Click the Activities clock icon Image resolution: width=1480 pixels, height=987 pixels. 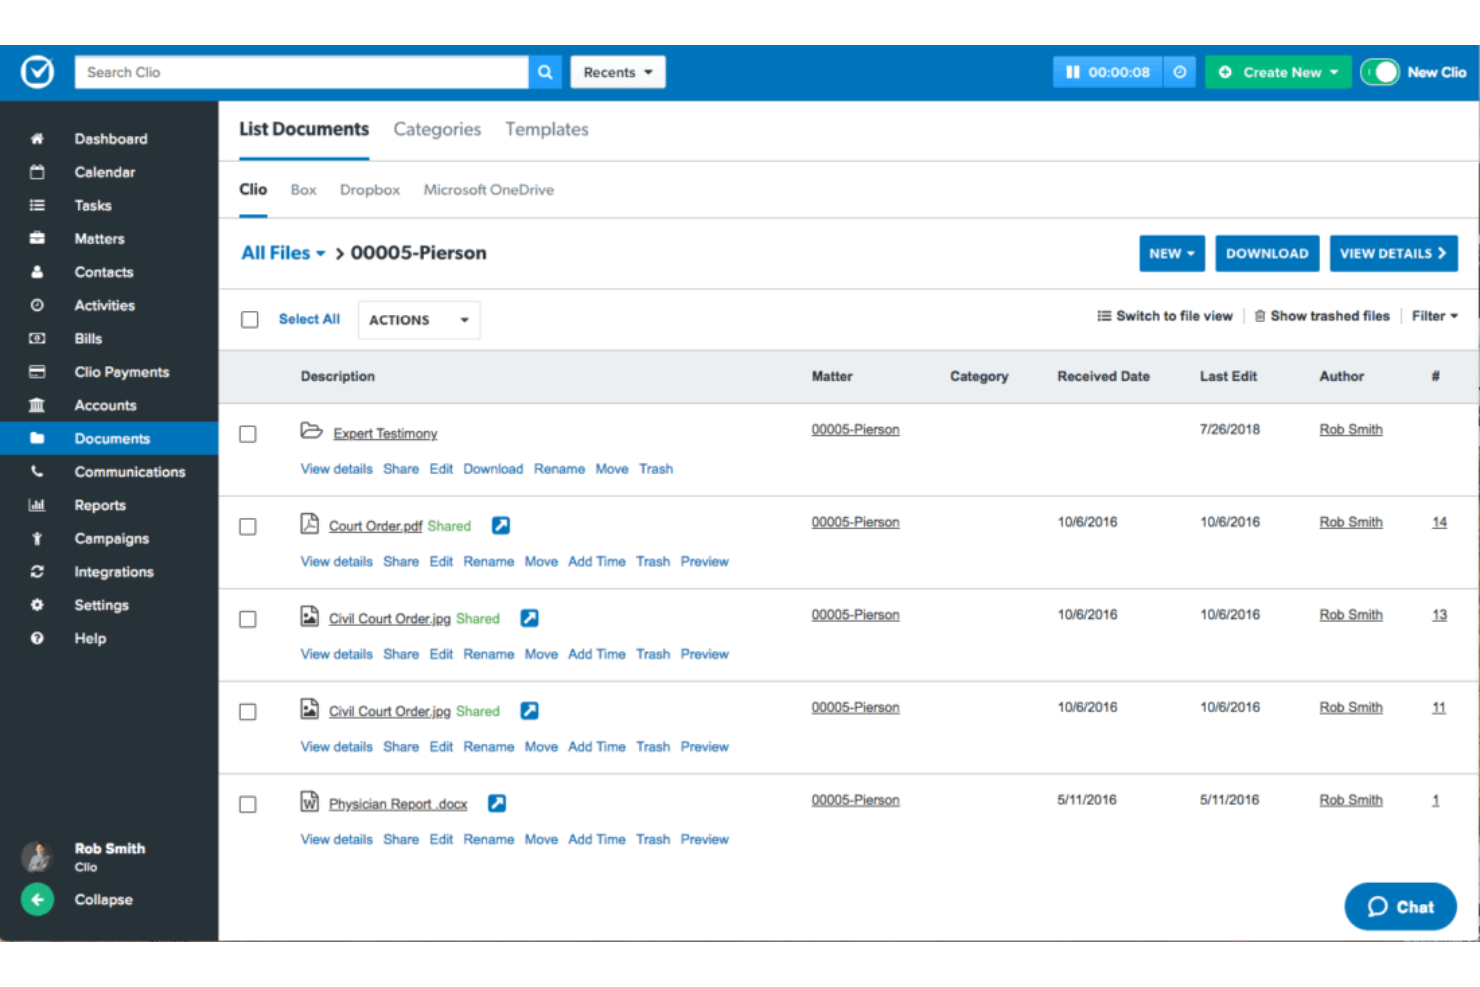click(37, 305)
